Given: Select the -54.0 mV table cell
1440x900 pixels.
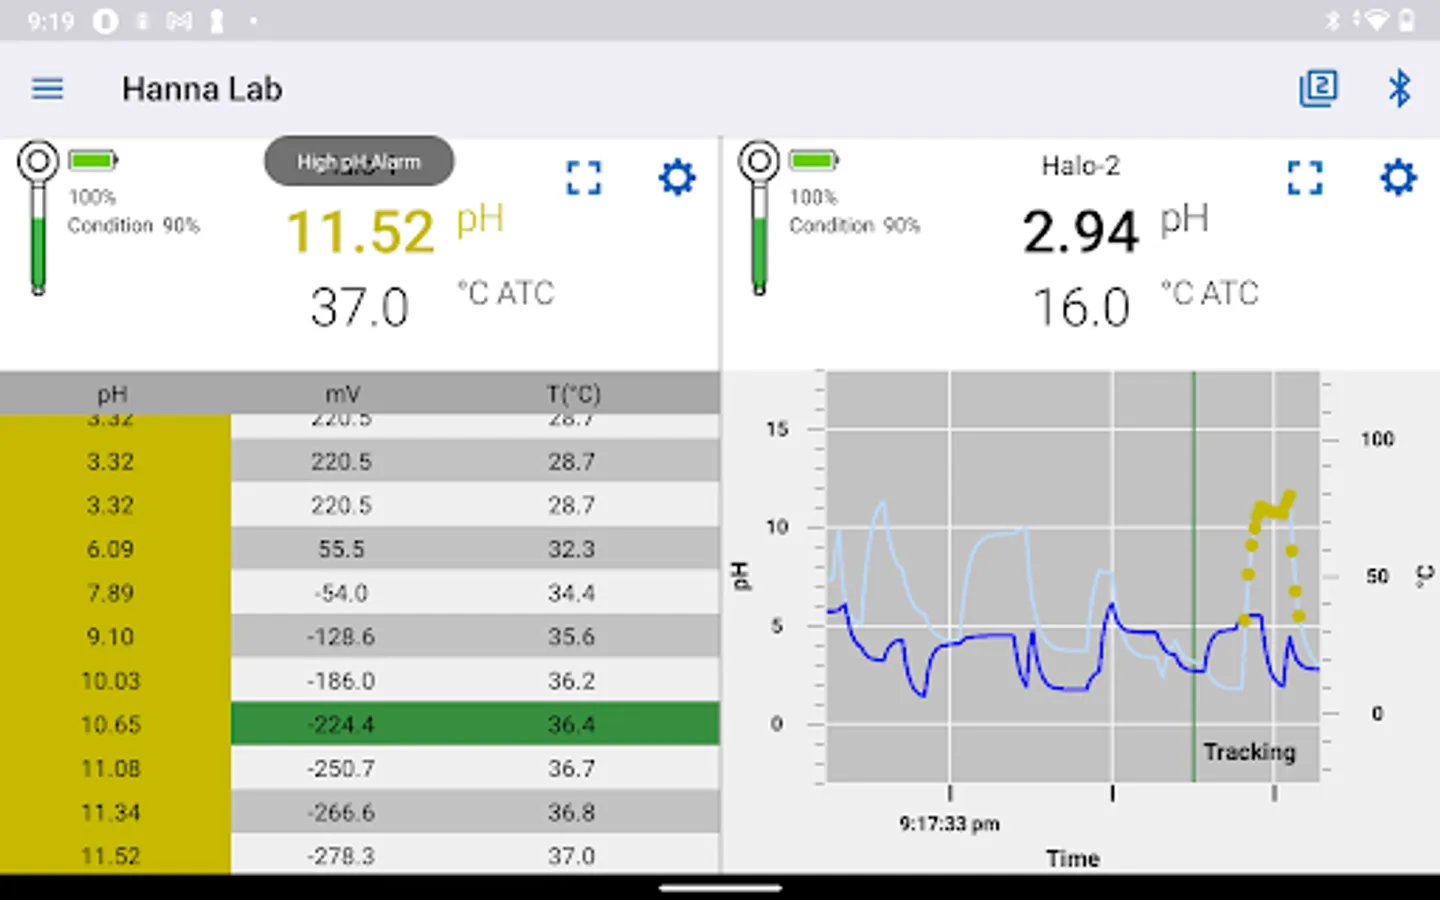Looking at the screenshot, I should 341,593.
